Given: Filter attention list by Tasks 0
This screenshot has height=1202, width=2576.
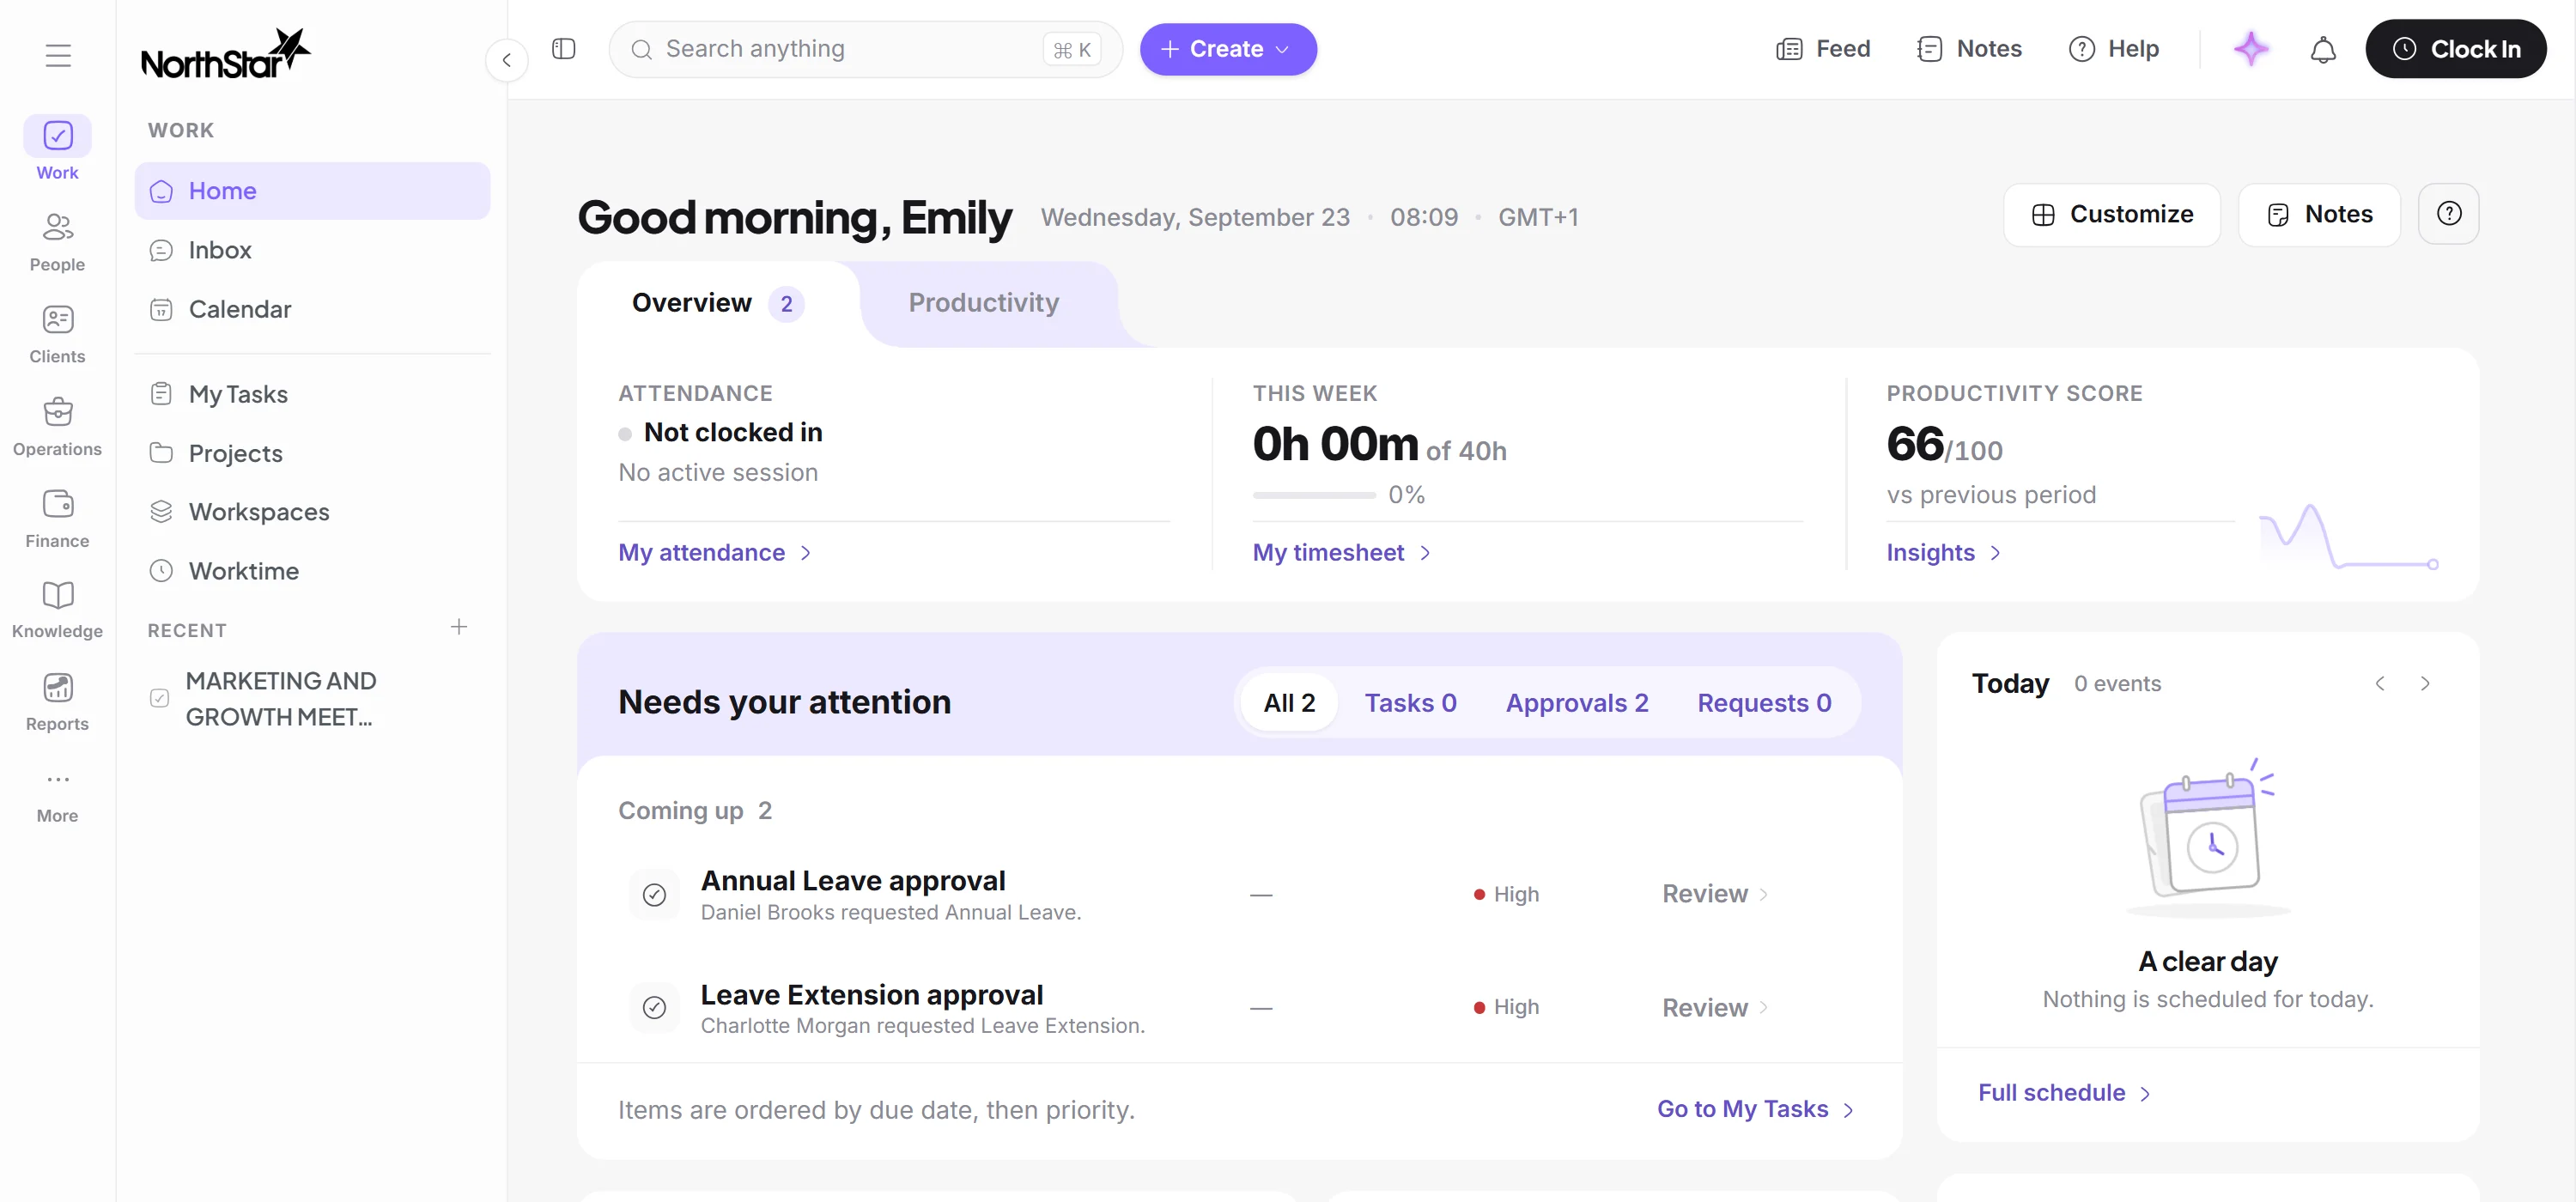Looking at the screenshot, I should pyautogui.click(x=1410, y=703).
